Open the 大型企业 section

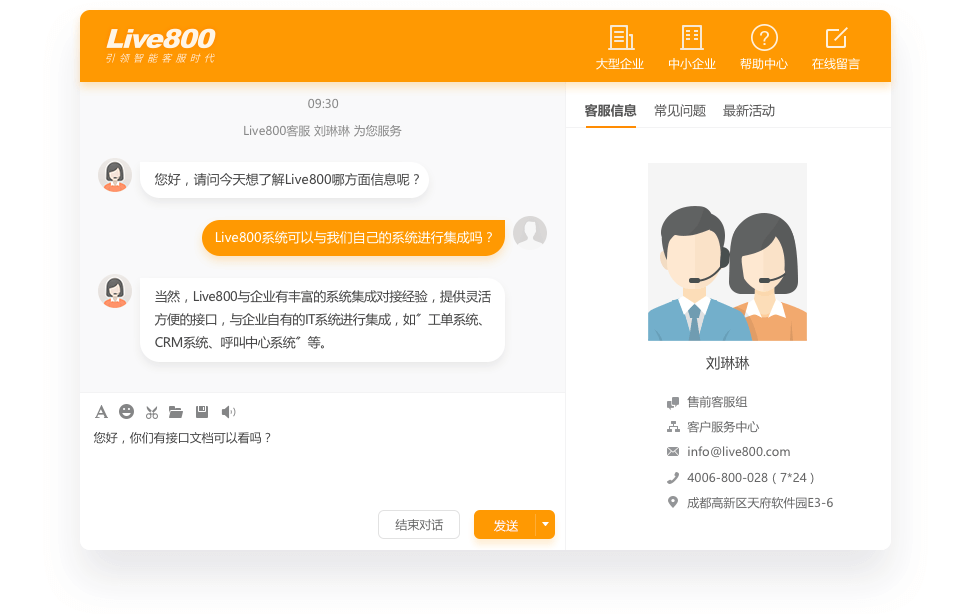pos(622,45)
